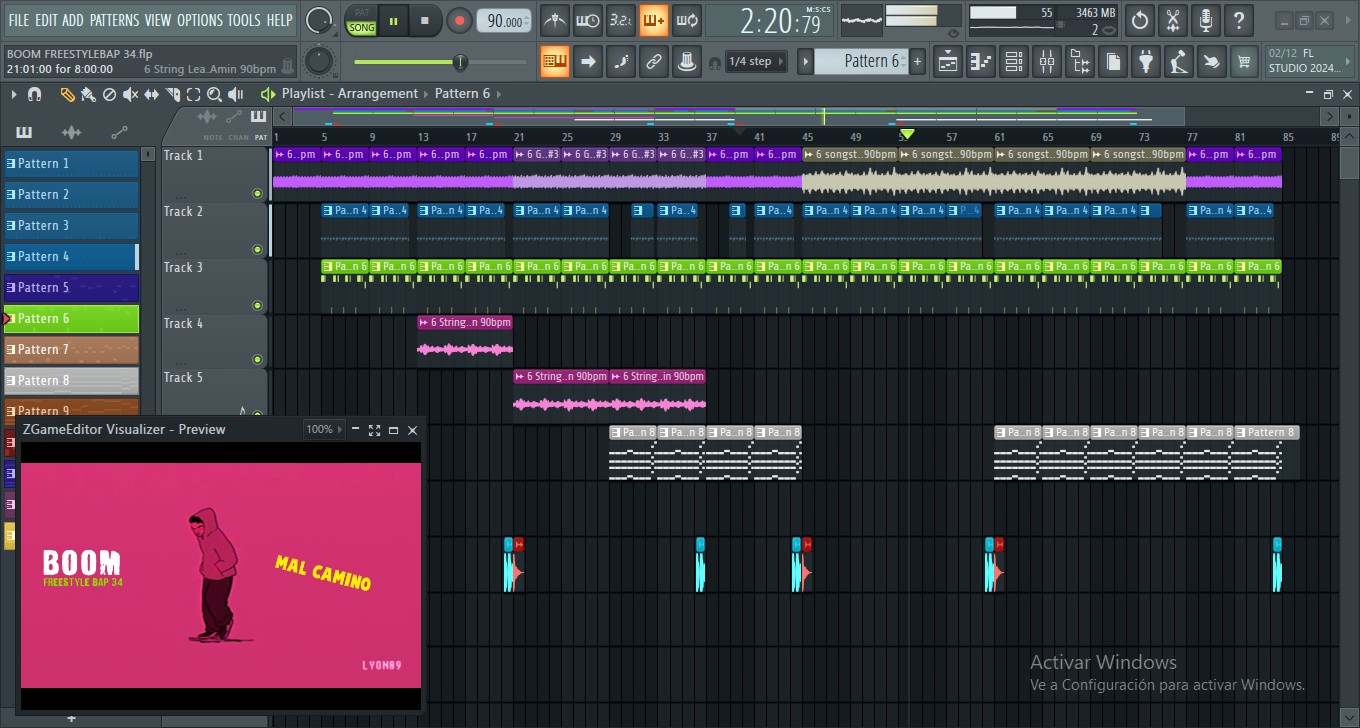The height and width of the screenshot is (728, 1360).
Task: Open the Playlist options arrow menu
Action: click(x=14, y=94)
